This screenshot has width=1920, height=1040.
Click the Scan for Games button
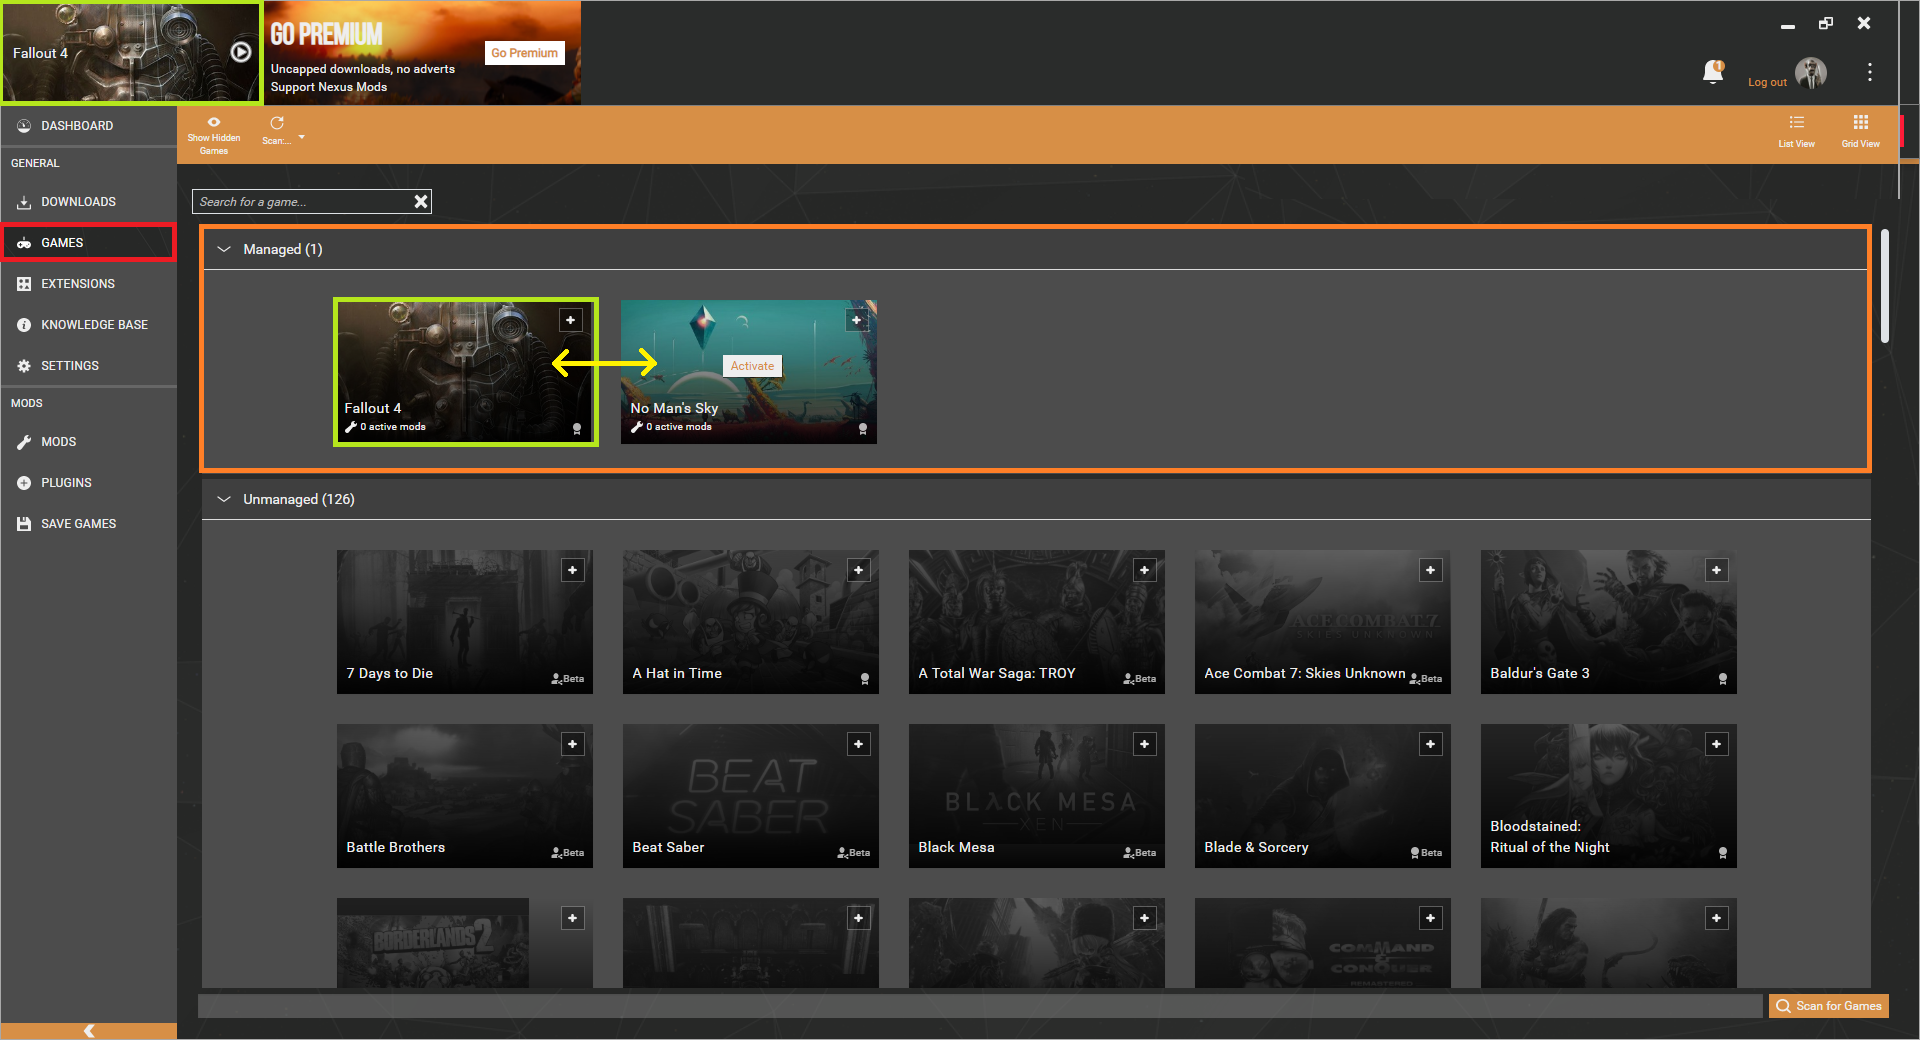pos(1828,1006)
